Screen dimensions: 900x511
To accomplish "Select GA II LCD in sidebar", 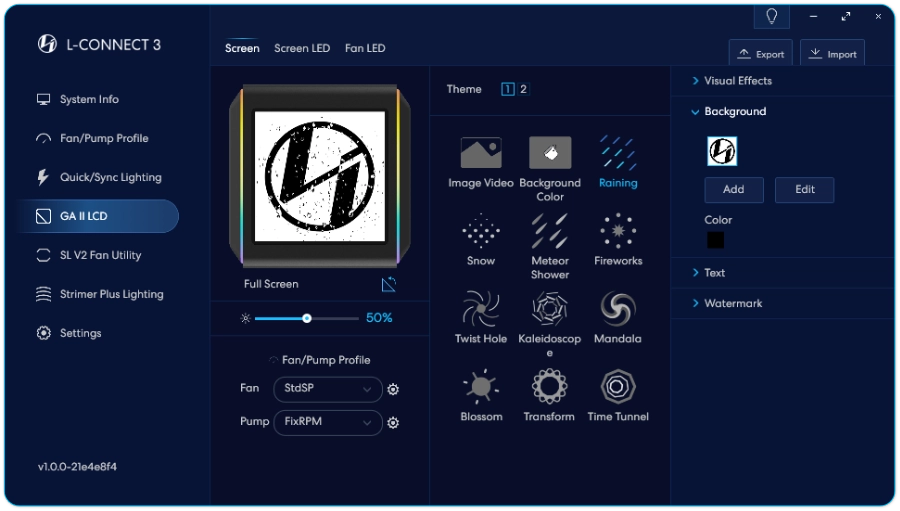I will [99, 216].
